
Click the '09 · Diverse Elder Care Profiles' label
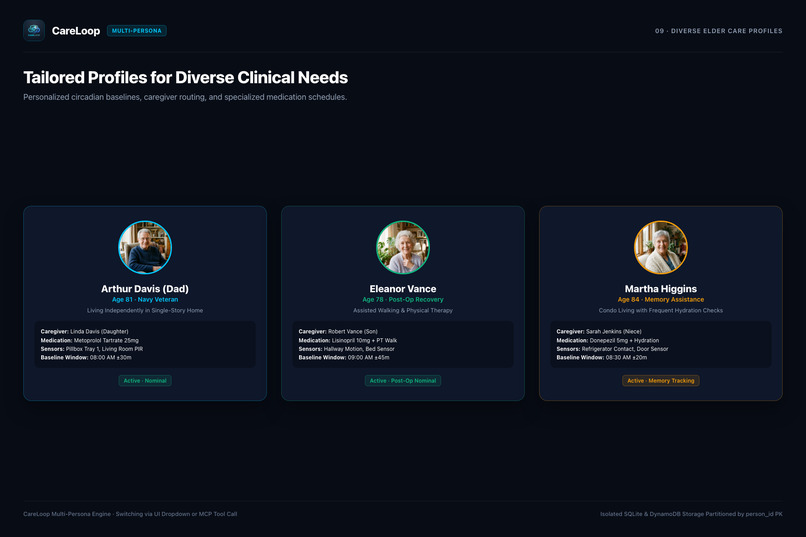click(x=719, y=31)
